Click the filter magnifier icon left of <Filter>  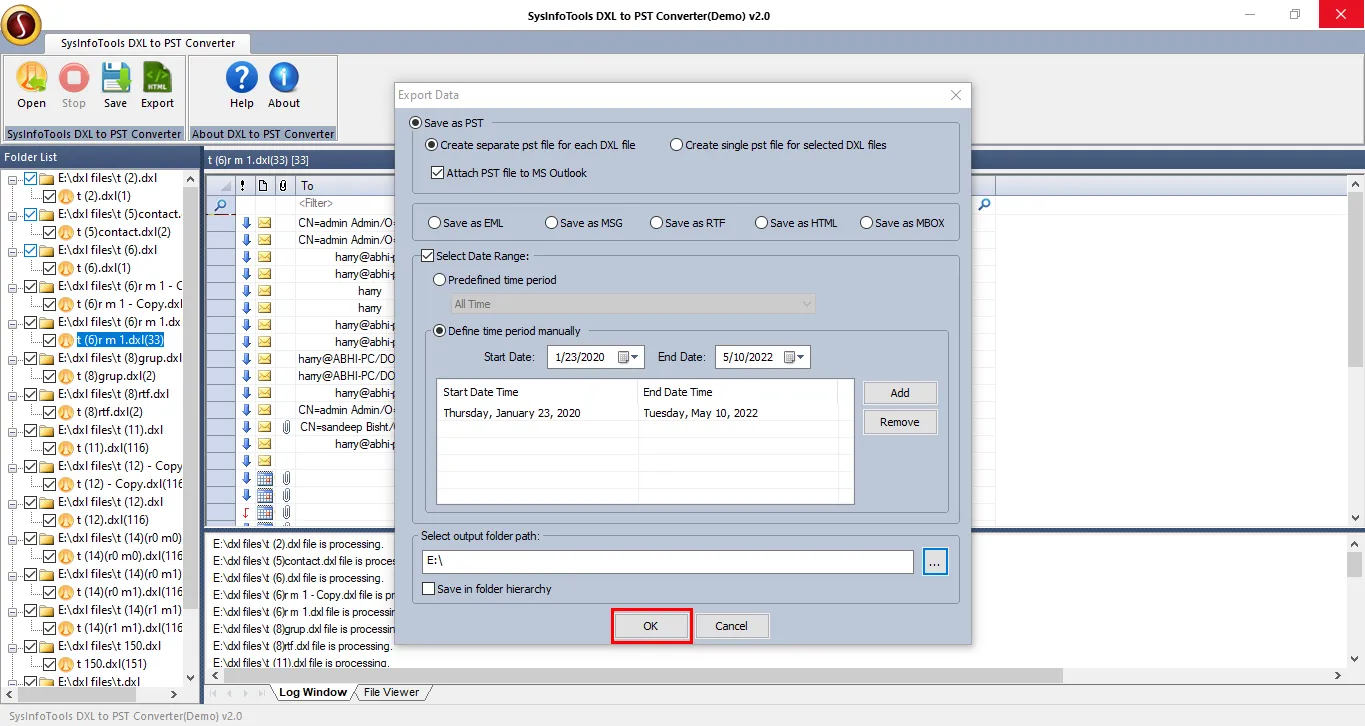(x=221, y=204)
